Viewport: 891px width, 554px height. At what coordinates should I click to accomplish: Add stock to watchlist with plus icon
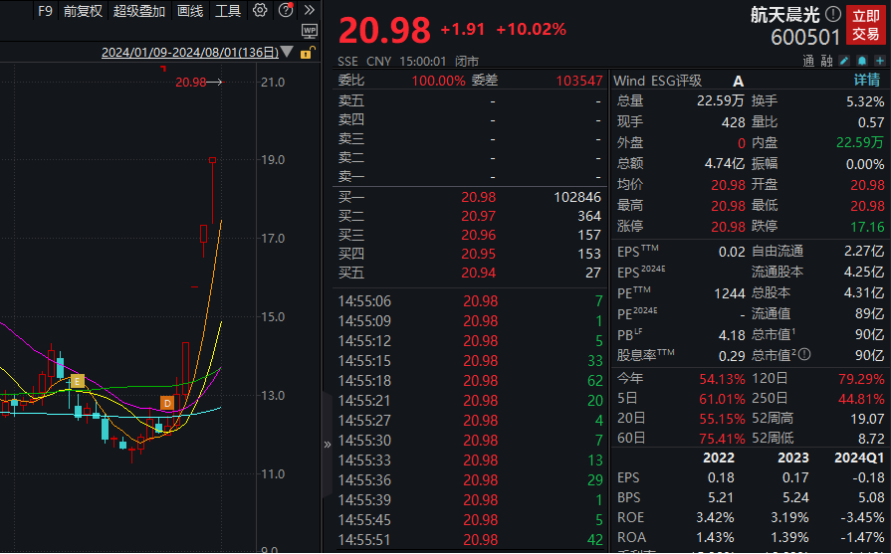(x=878, y=61)
